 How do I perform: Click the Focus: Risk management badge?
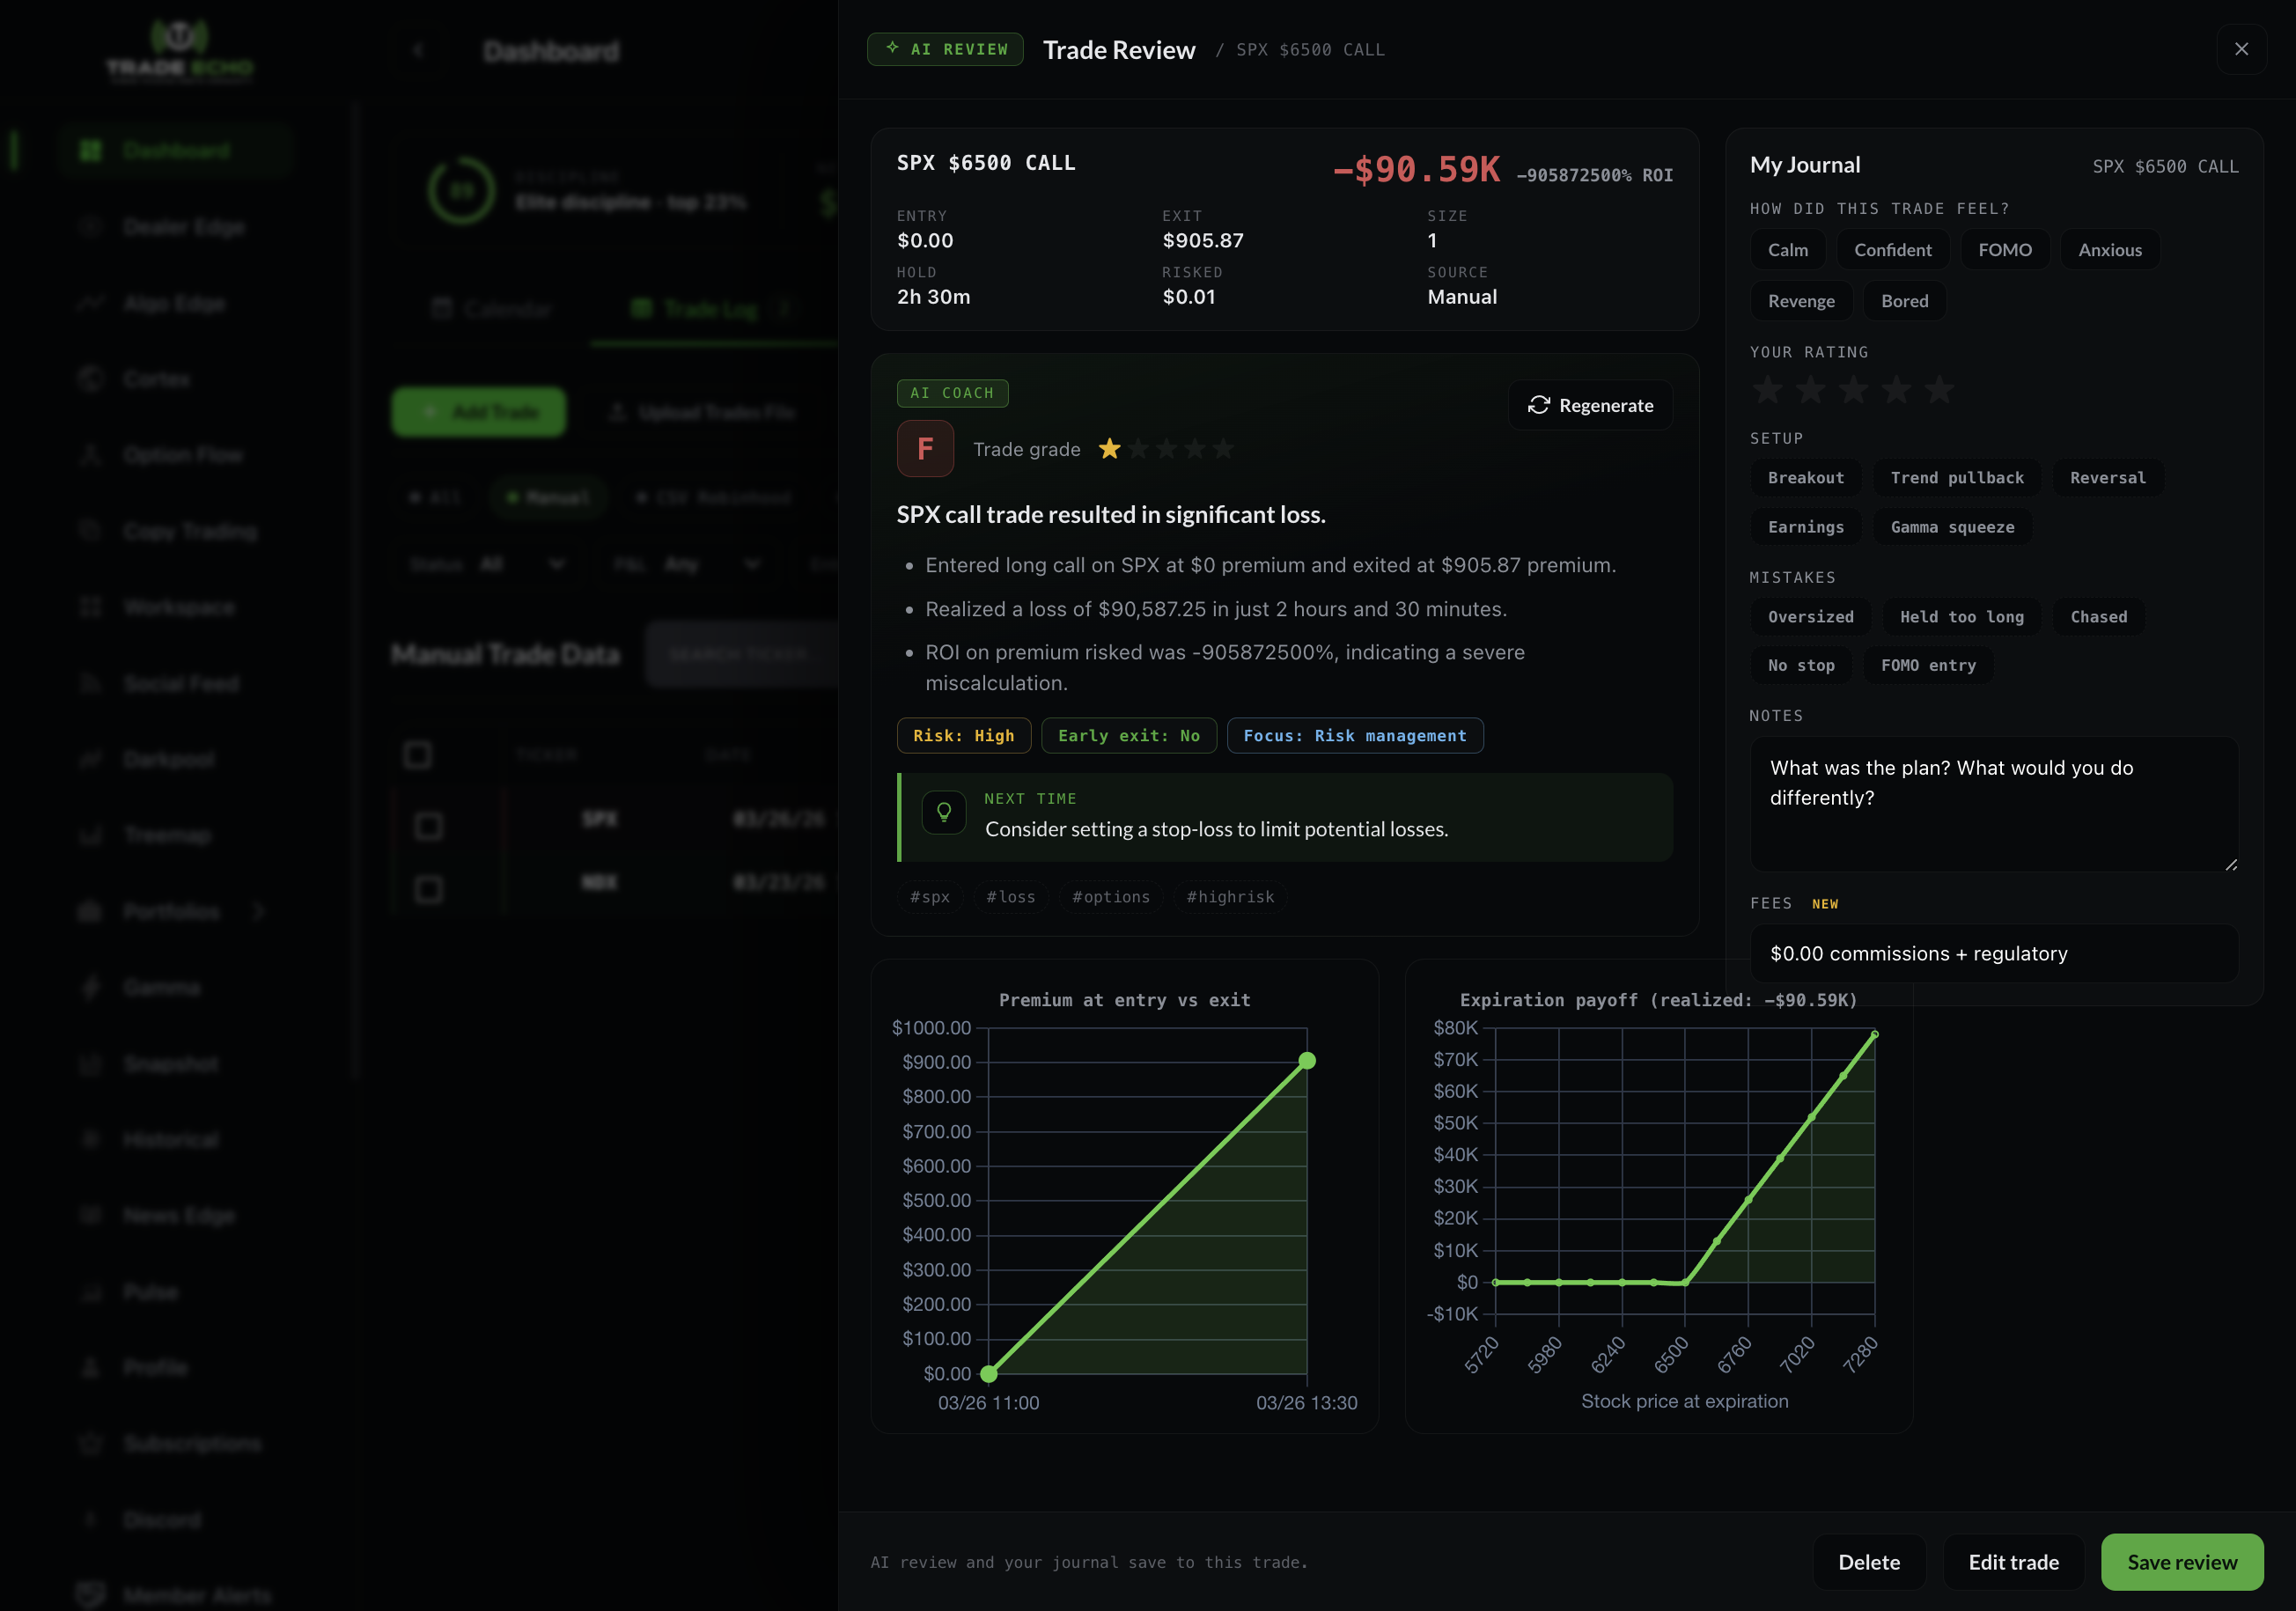click(x=1354, y=736)
